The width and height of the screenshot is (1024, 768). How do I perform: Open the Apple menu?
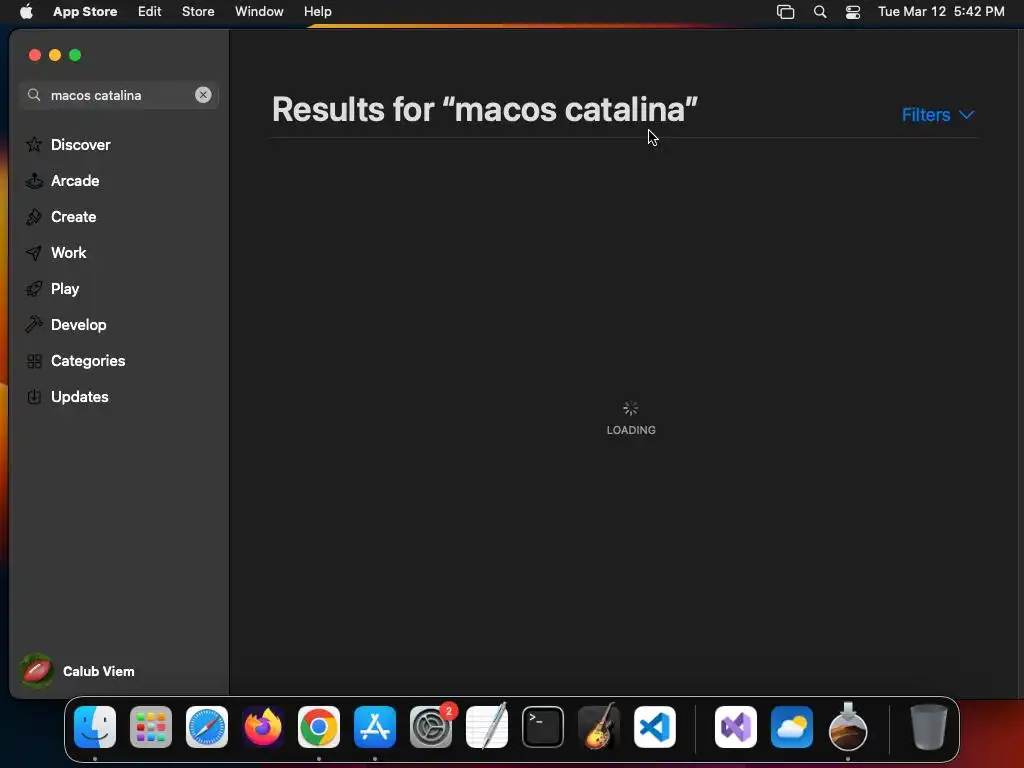[x=26, y=11]
